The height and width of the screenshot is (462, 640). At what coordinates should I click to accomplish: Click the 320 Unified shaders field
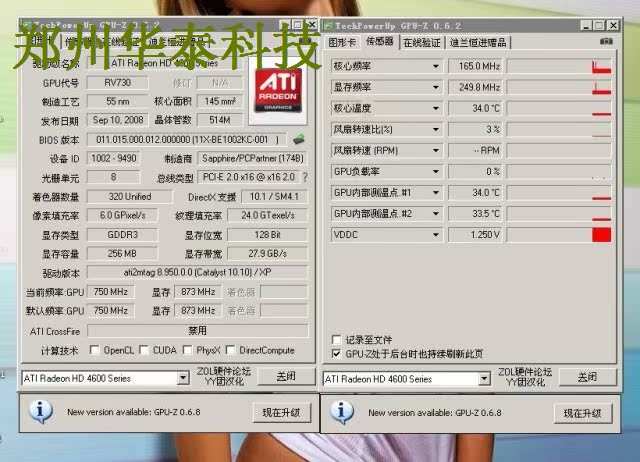coord(130,197)
